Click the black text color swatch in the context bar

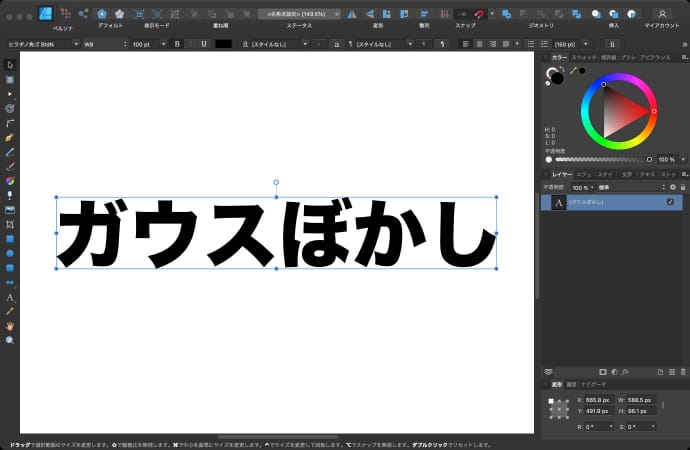click(223, 44)
